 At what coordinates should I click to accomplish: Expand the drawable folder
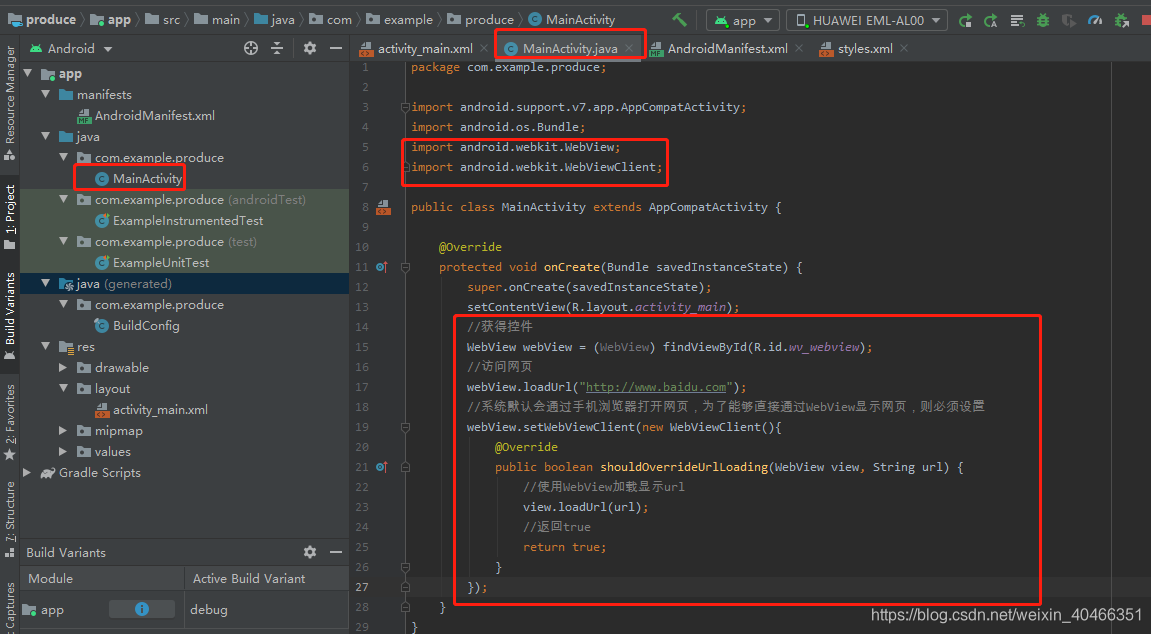pyautogui.click(x=63, y=368)
